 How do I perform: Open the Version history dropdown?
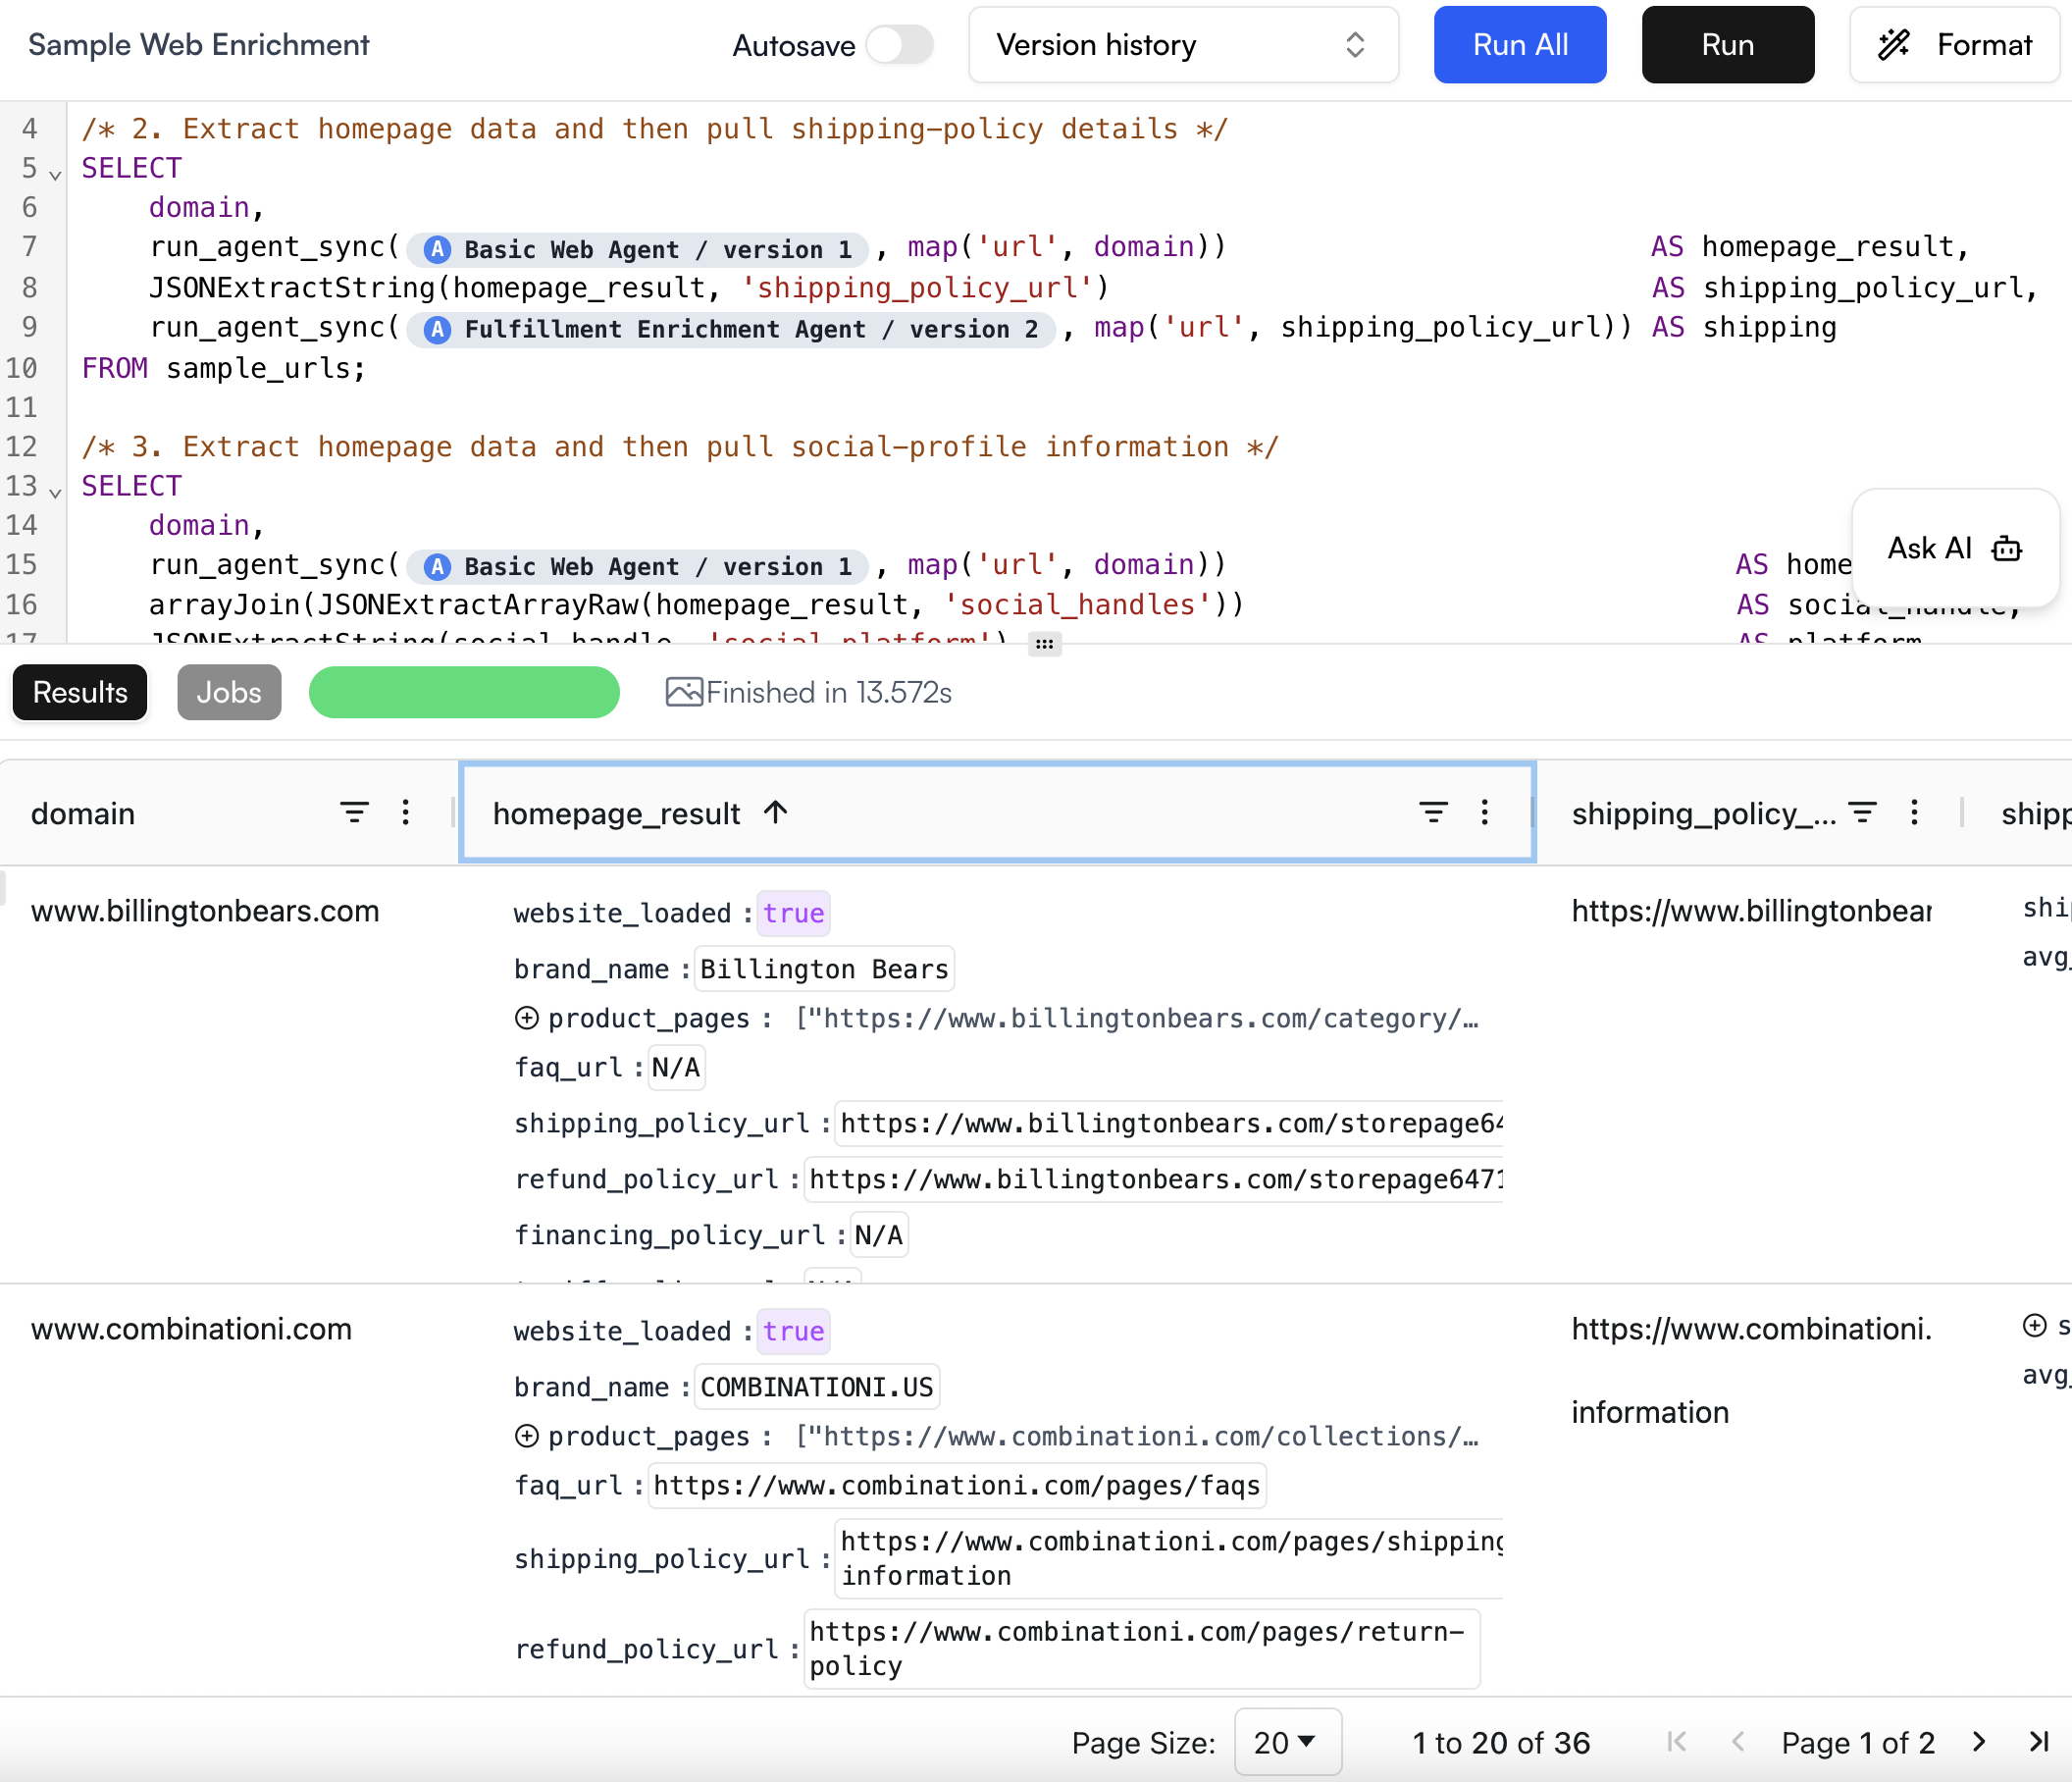(1183, 45)
